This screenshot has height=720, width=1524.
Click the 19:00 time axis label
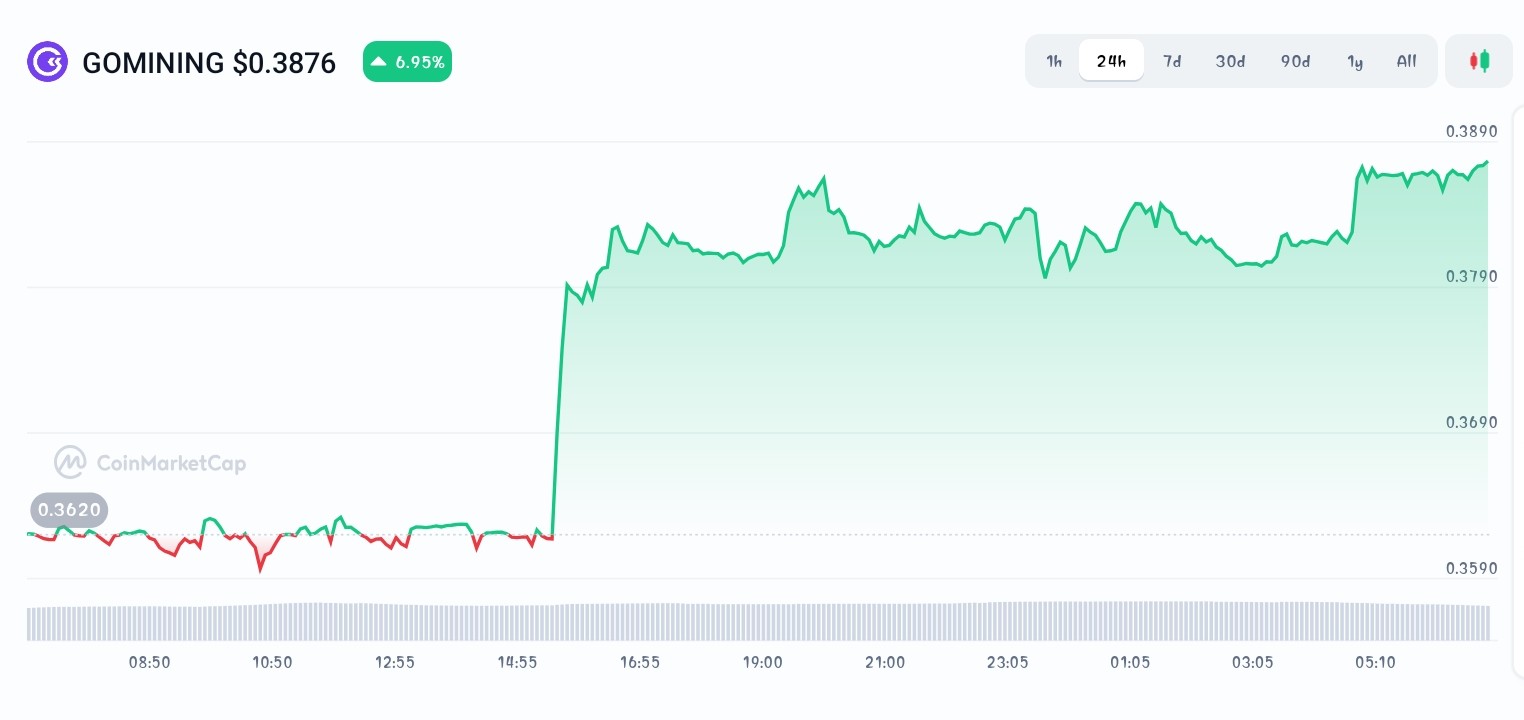763,662
